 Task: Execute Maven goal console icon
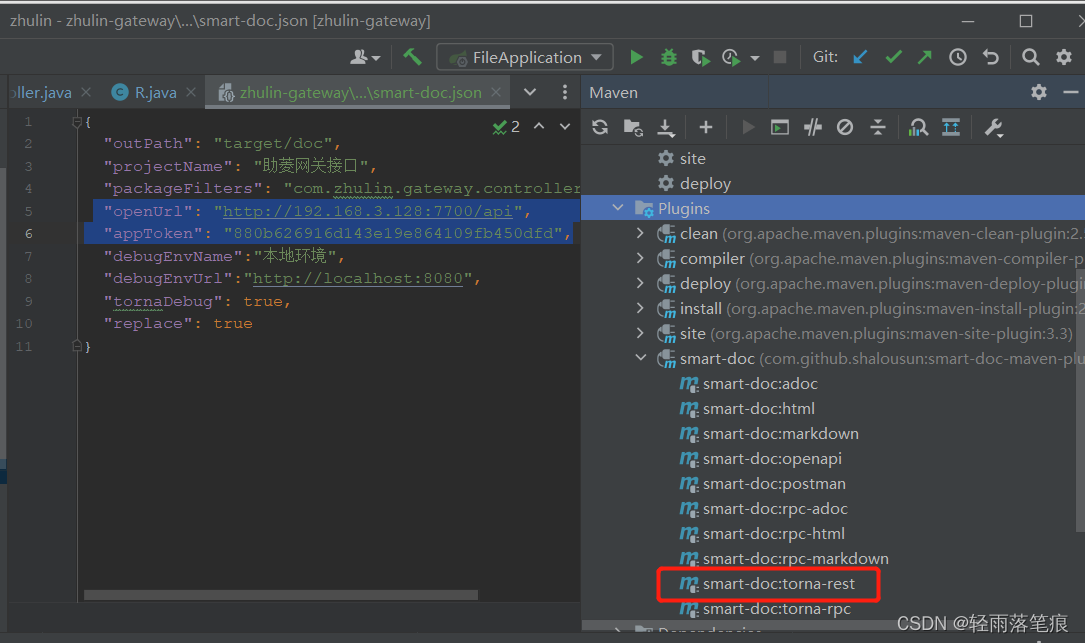[x=780, y=127]
